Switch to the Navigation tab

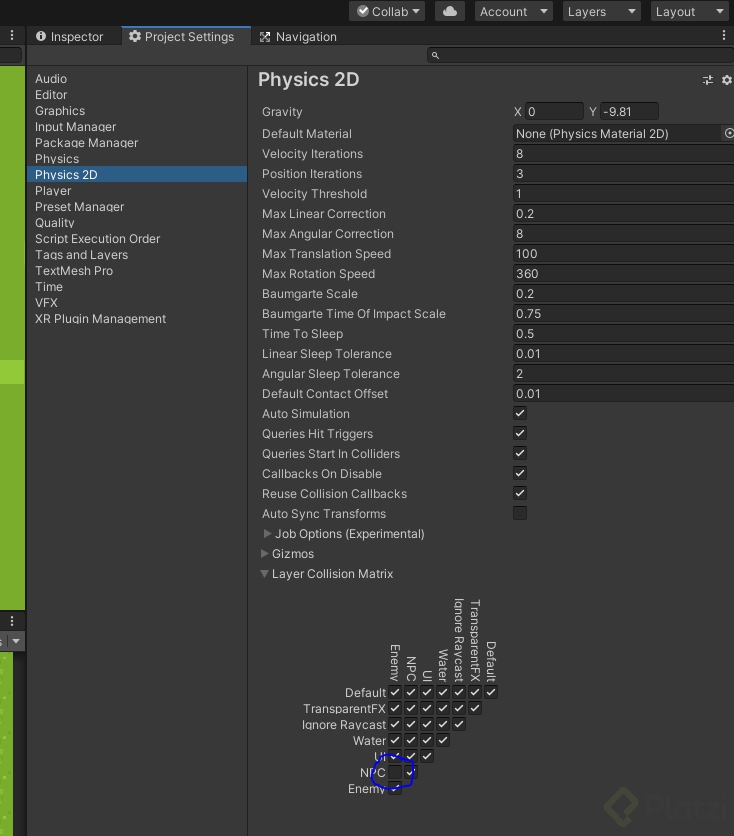(298, 36)
